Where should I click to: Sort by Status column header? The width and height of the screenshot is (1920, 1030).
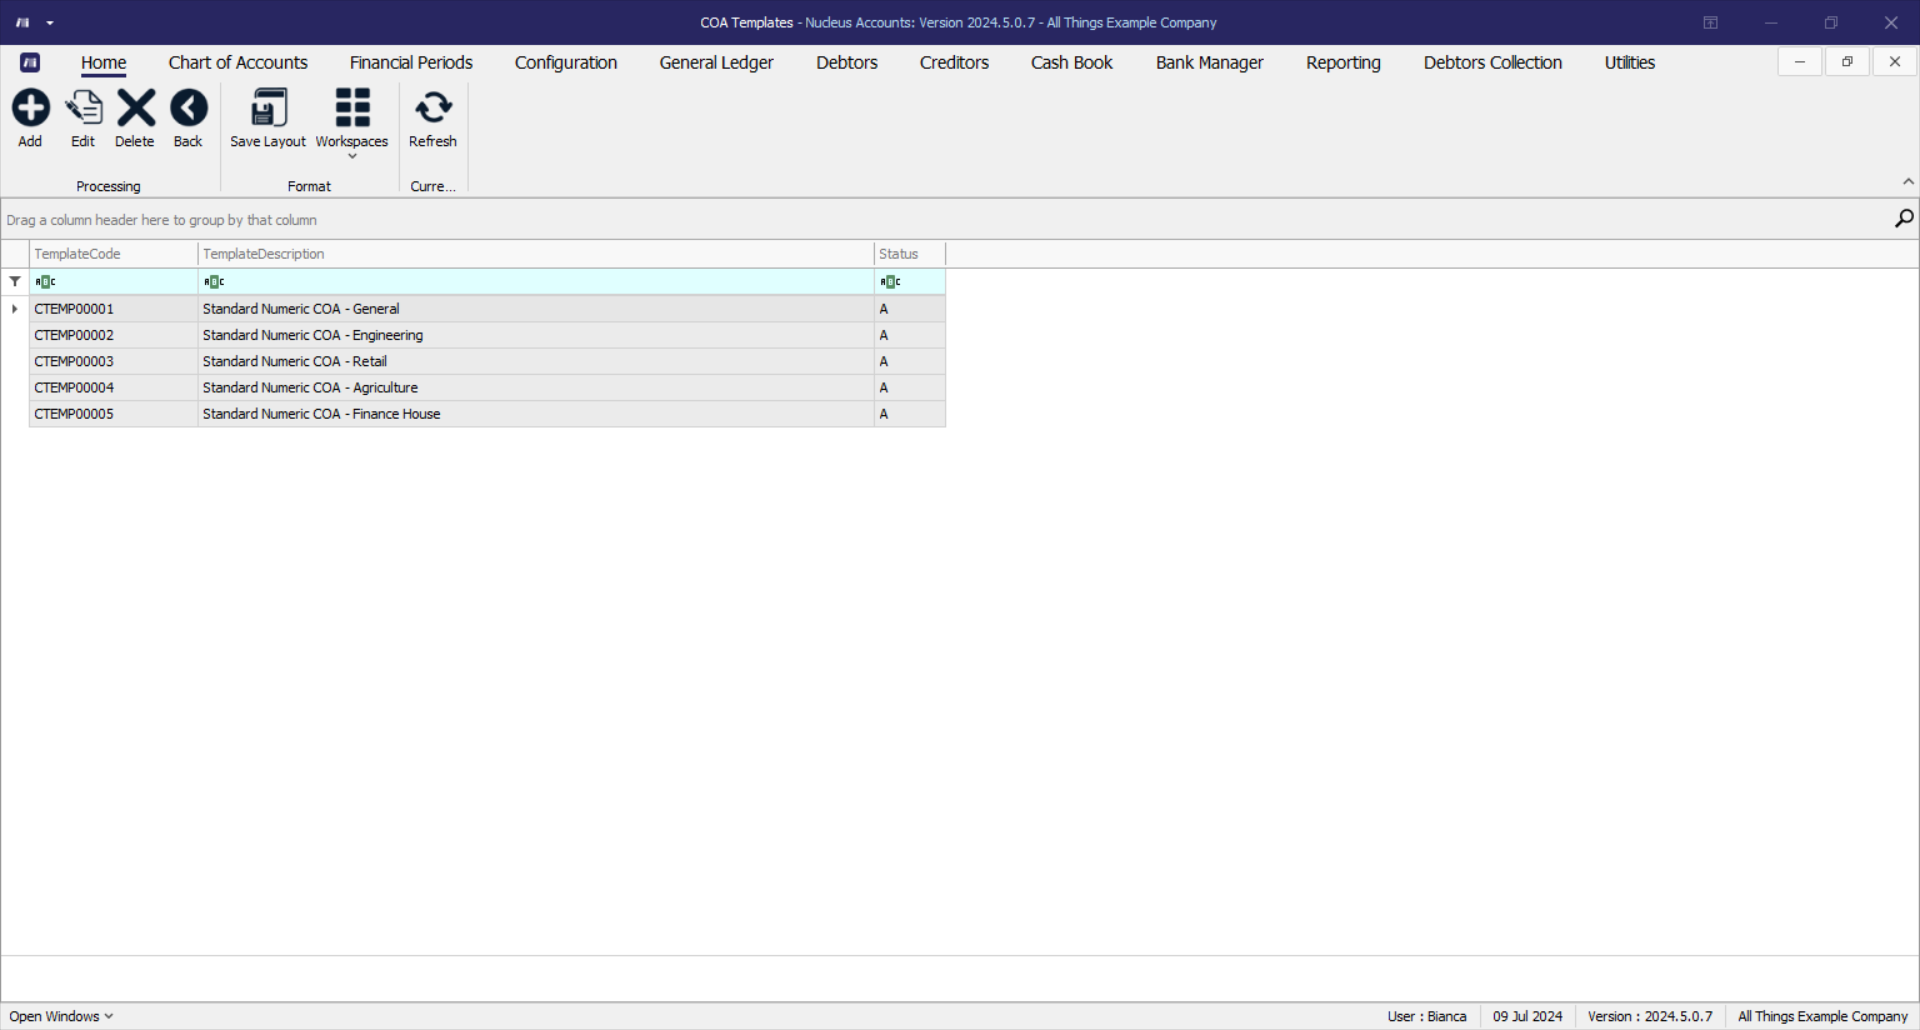(x=910, y=254)
